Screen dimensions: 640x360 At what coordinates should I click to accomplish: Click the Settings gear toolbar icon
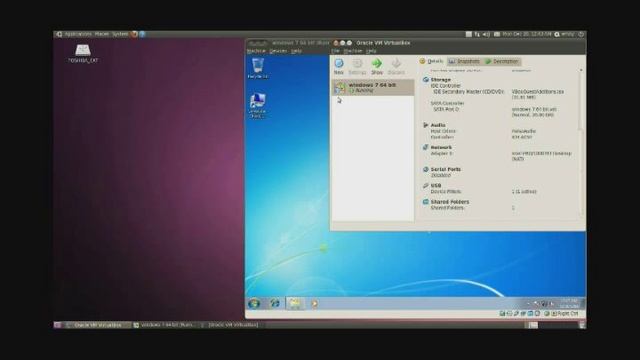(x=357, y=63)
